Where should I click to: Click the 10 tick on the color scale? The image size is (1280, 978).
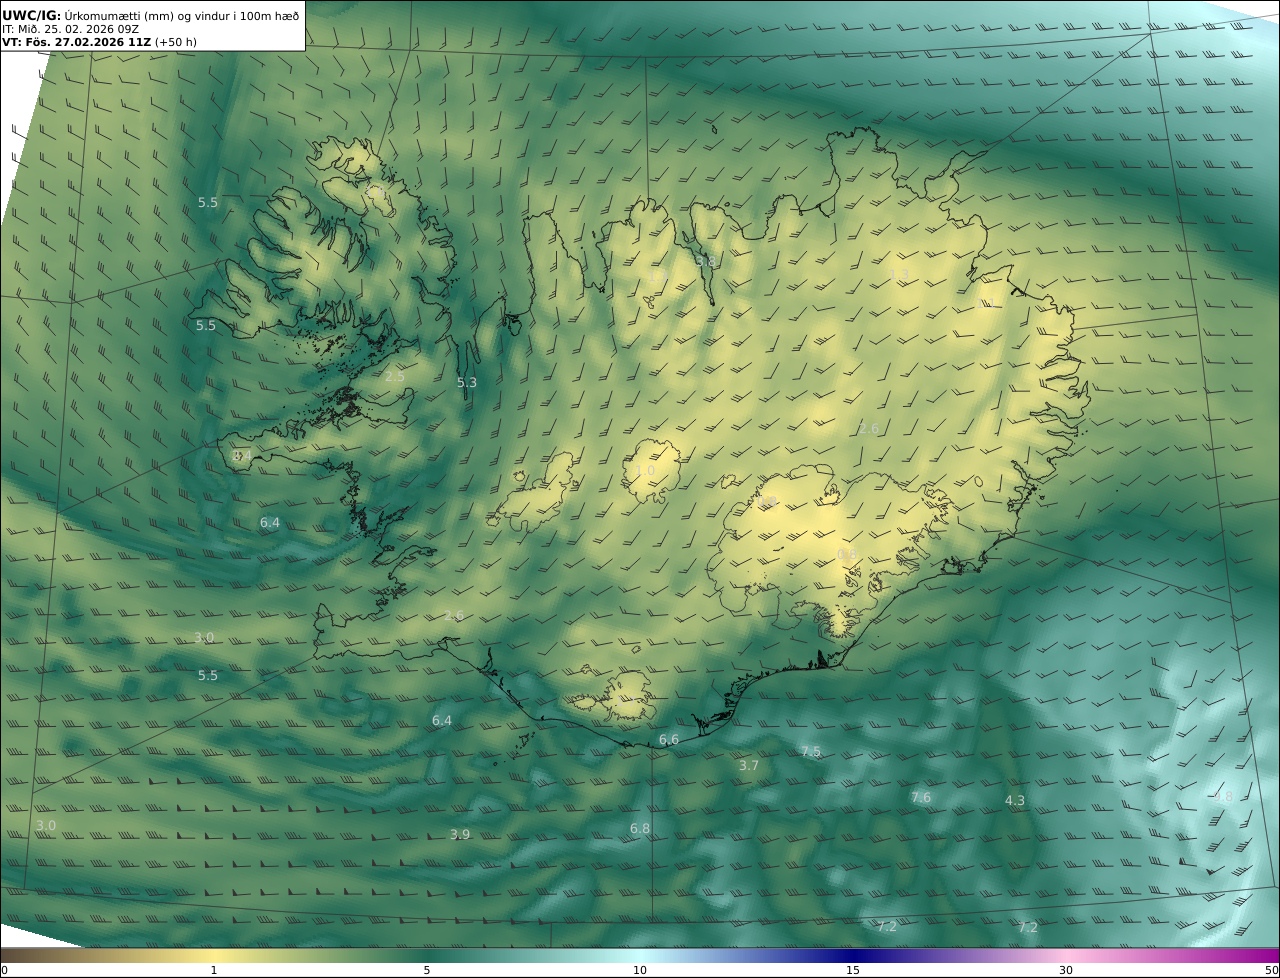tap(640, 970)
